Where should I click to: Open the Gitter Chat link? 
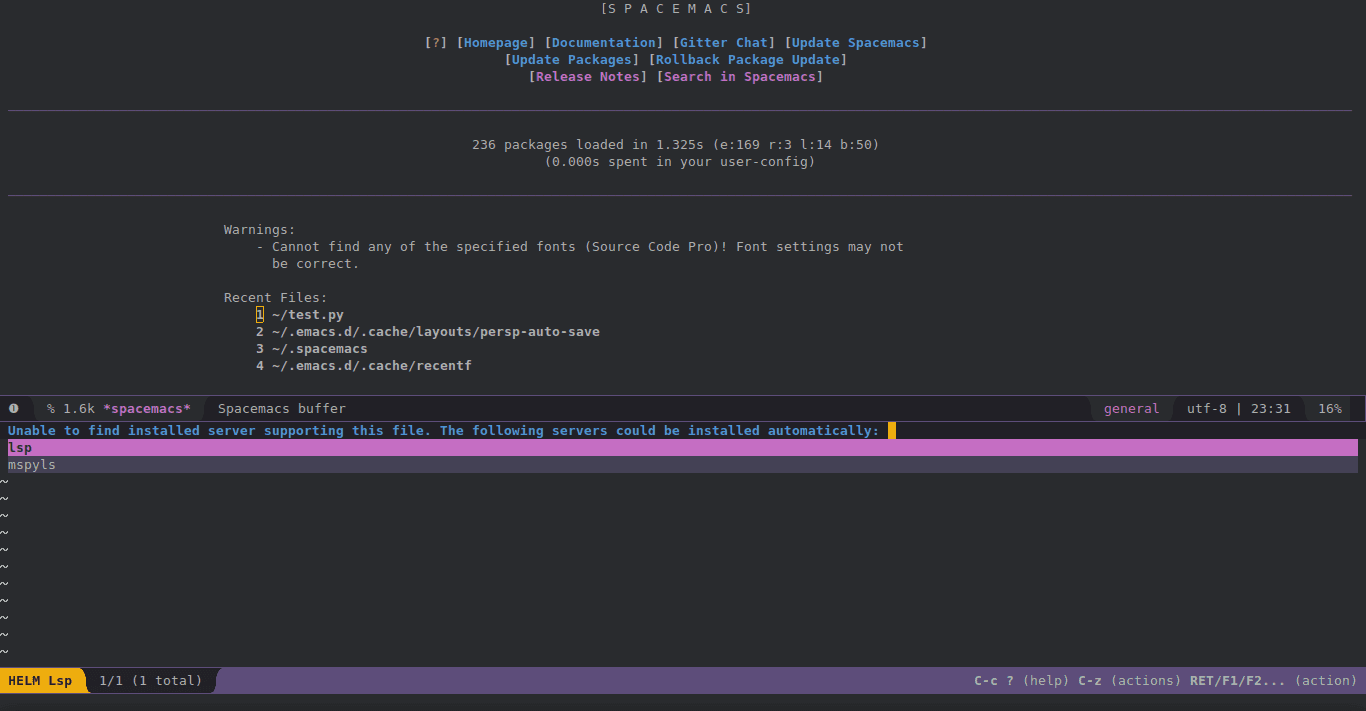[x=724, y=43]
